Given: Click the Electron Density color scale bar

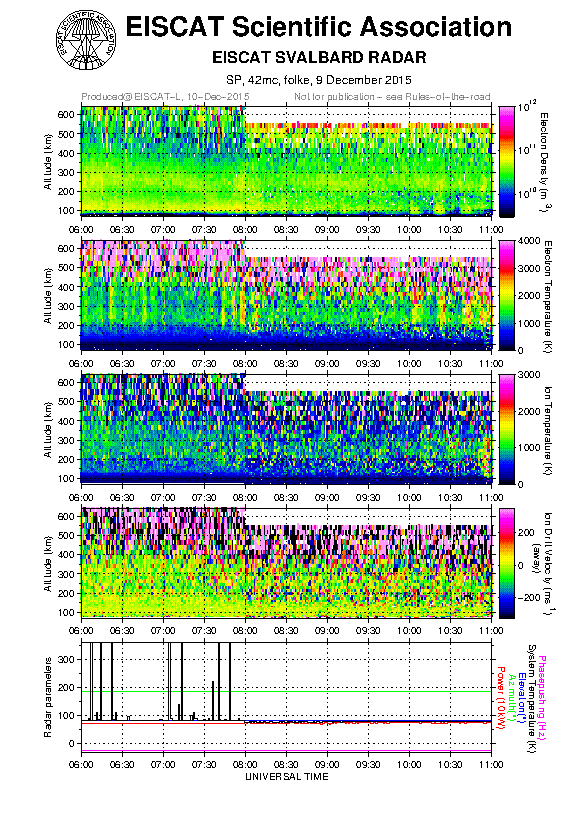Looking at the screenshot, I should (507, 162).
